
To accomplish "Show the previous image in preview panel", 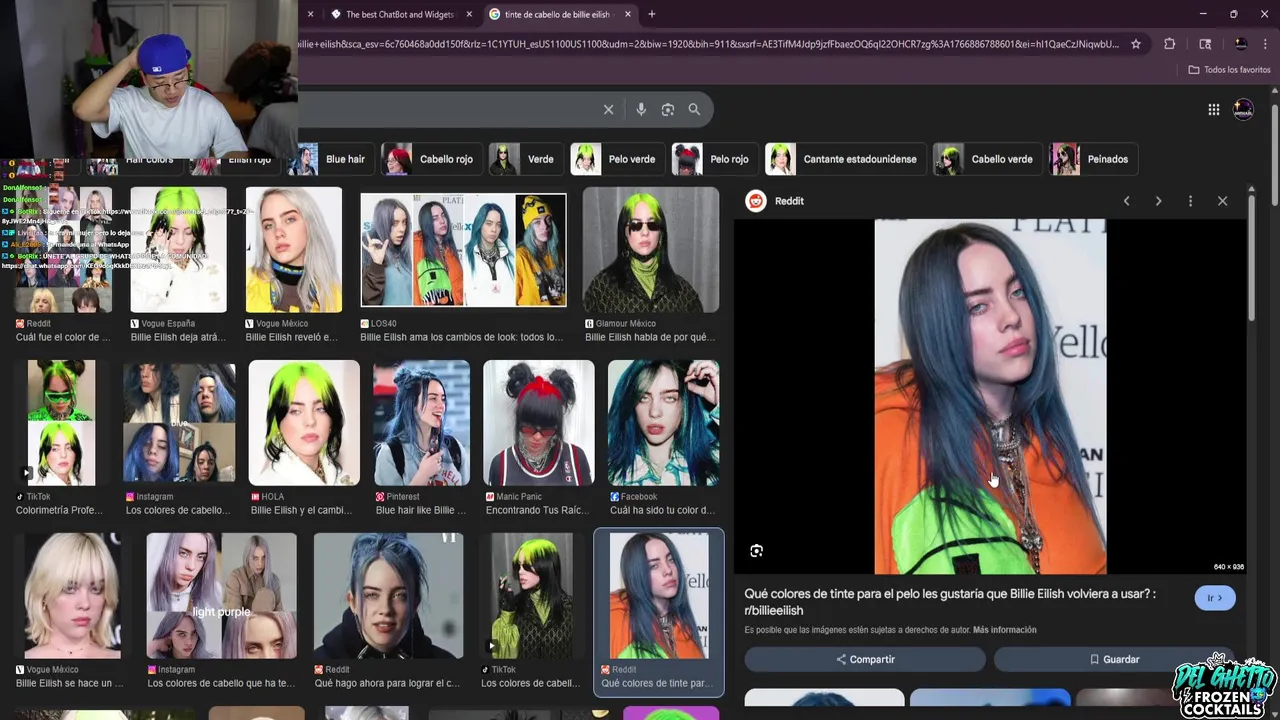I will [x=1126, y=201].
